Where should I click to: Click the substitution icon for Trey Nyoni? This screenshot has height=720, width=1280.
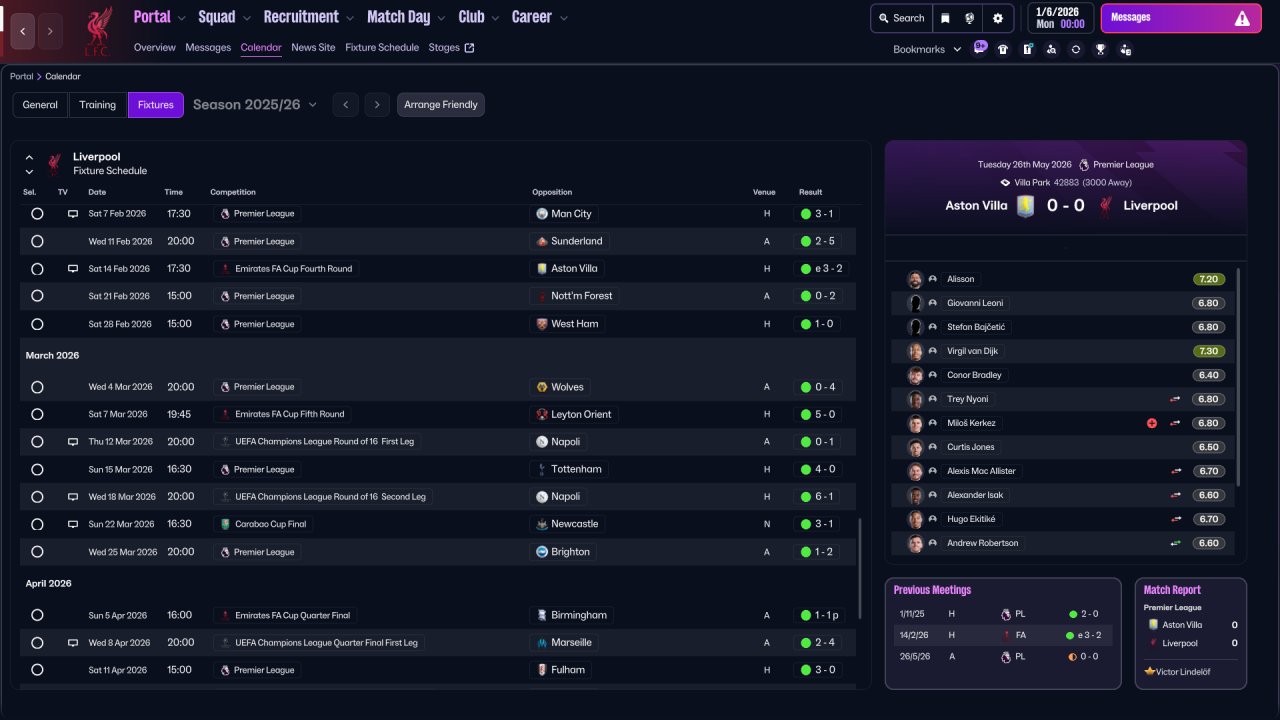coord(1176,399)
